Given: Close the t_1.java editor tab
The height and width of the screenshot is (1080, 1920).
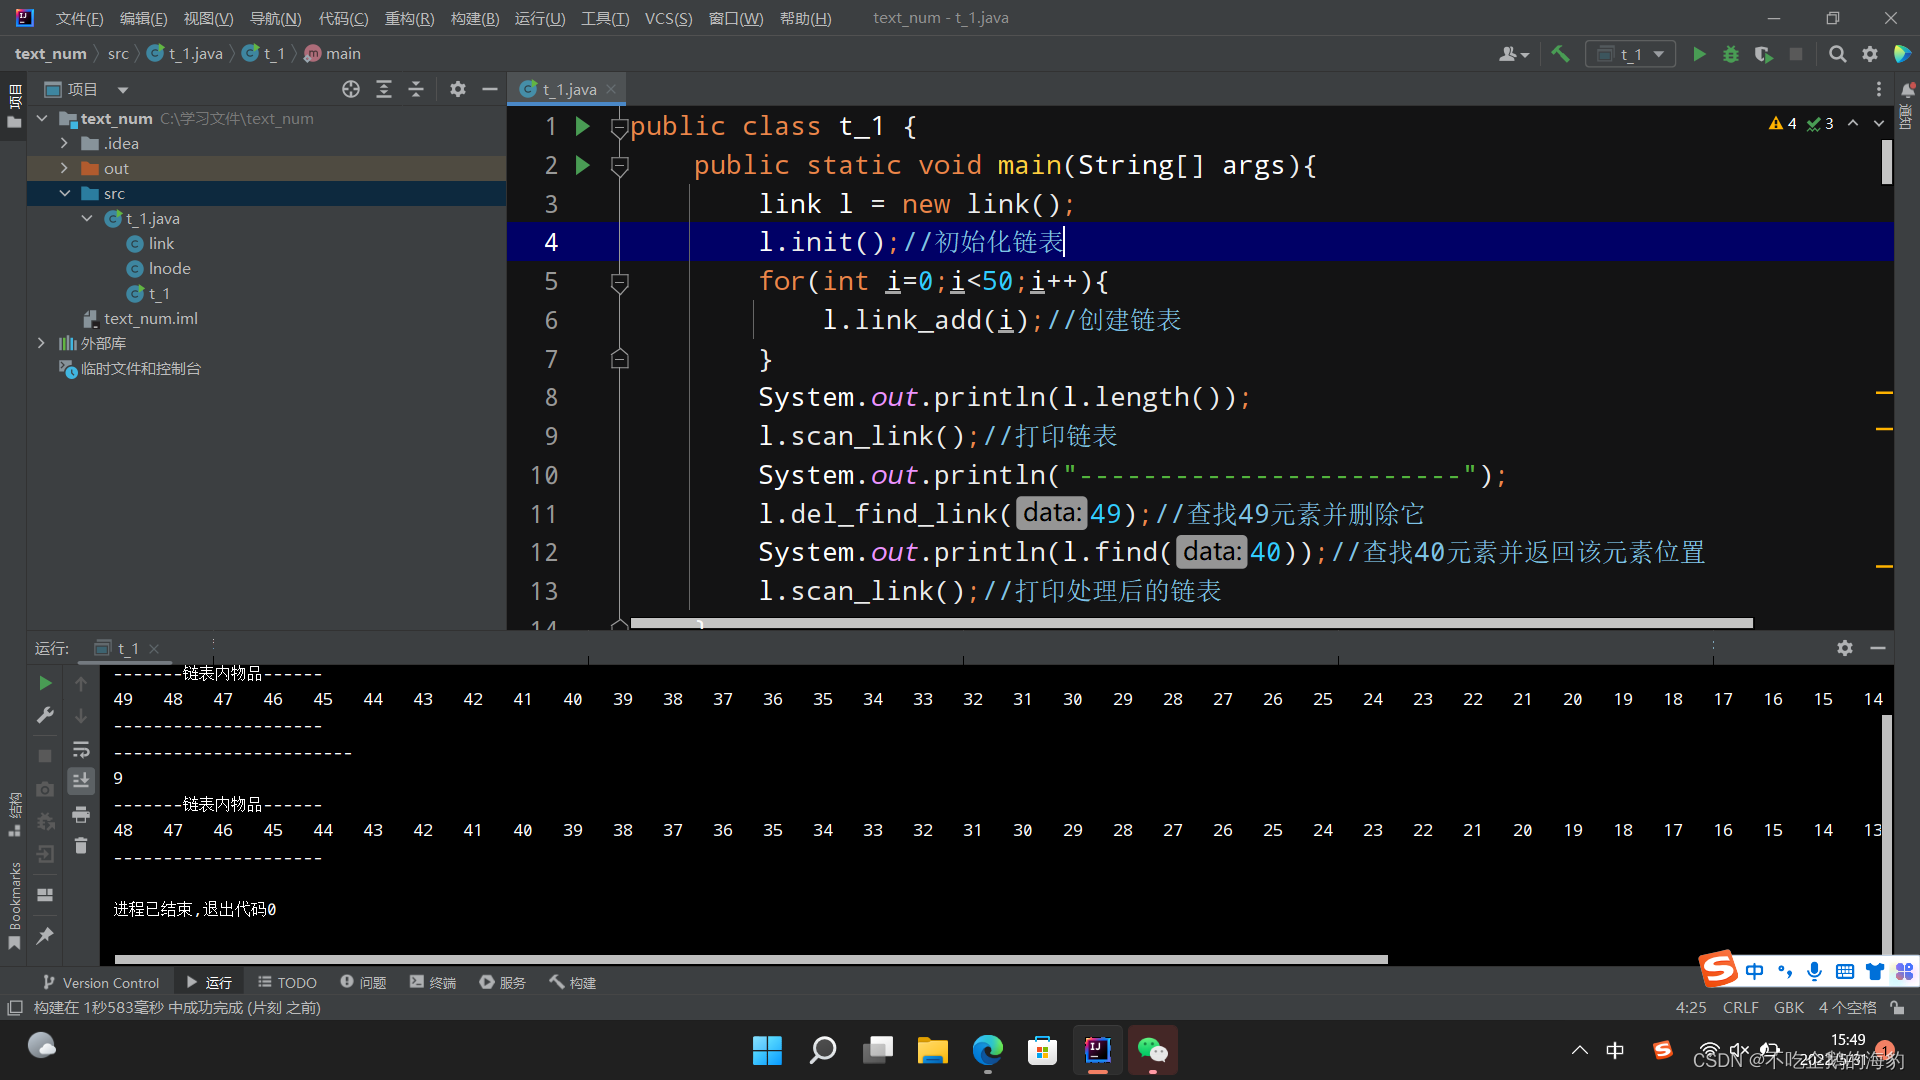Looking at the screenshot, I should coord(611,89).
